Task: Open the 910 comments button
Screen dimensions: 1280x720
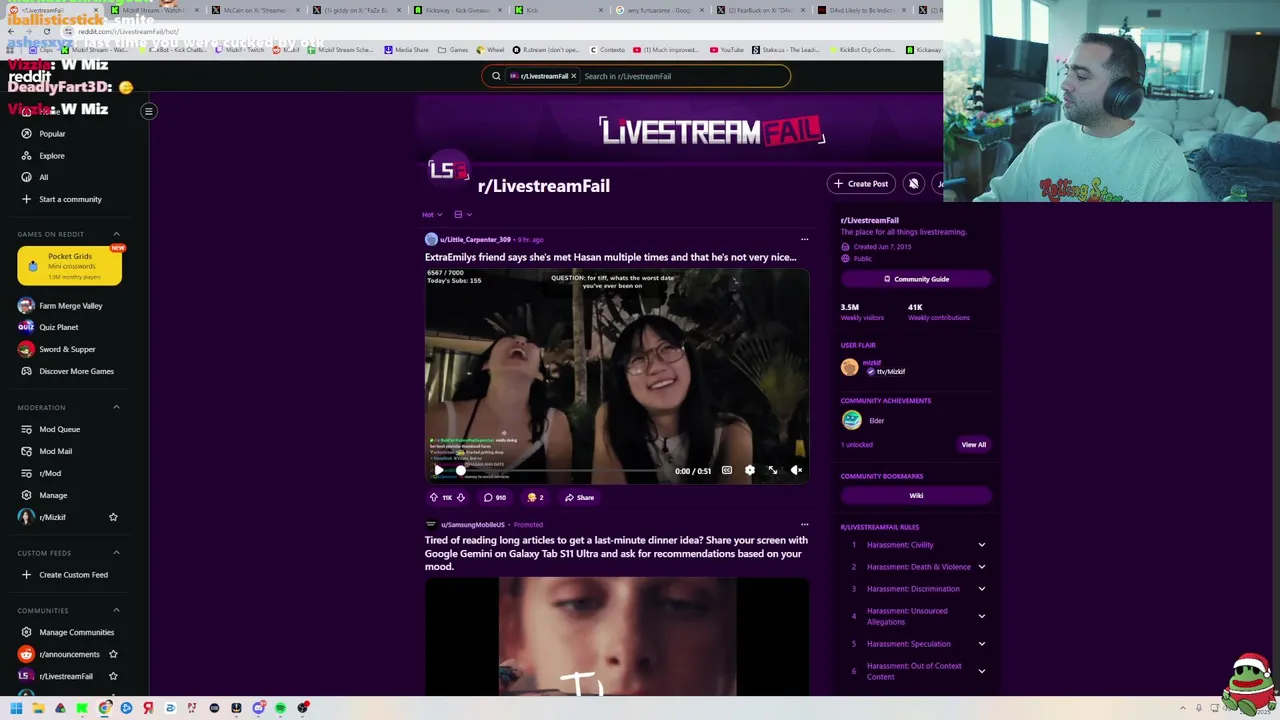Action: (x=495, y=497)
